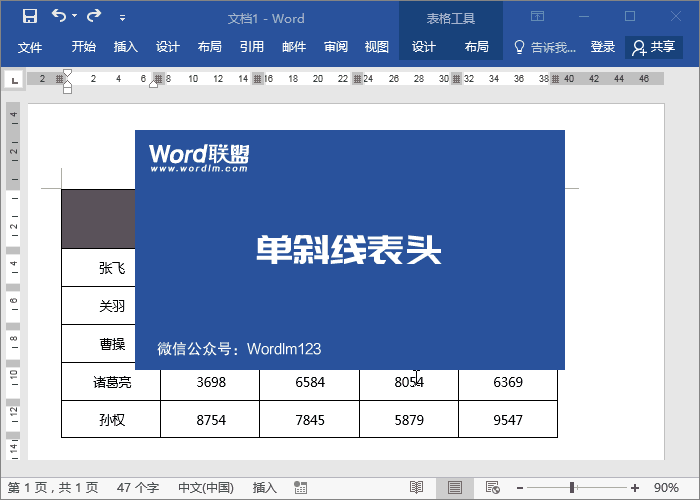Open the main 设计 tab beside 插入
This screenshot has height=500, width=700.
pyautogui.click(x=167, y=47)
